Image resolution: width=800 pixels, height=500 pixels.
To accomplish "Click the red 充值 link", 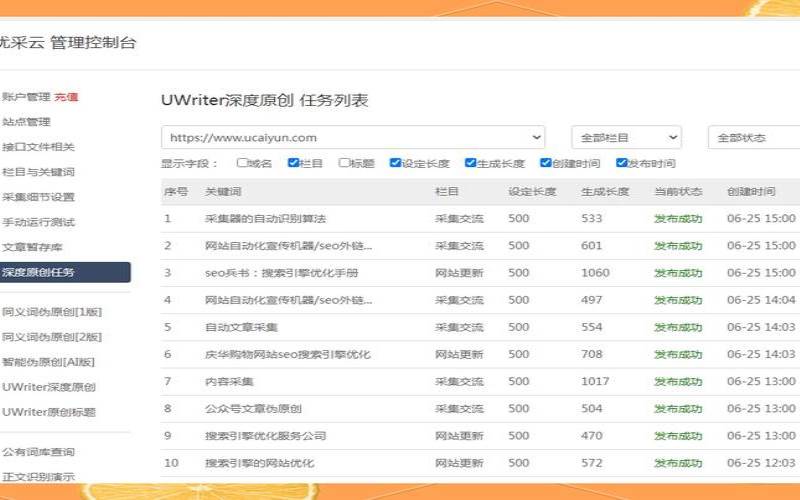I will 66,96.
